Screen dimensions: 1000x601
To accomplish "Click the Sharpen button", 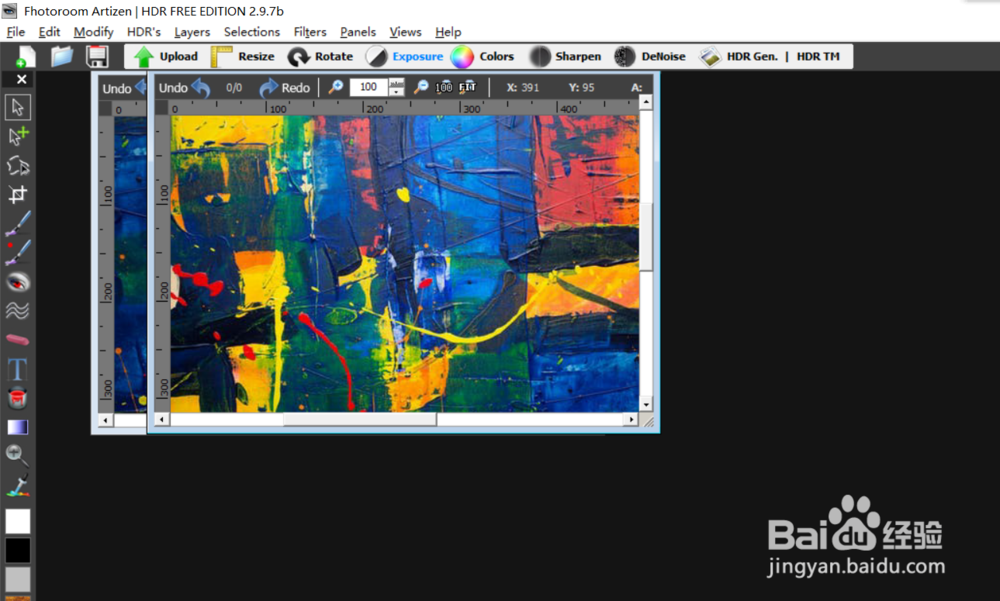I will click(566, 57).
